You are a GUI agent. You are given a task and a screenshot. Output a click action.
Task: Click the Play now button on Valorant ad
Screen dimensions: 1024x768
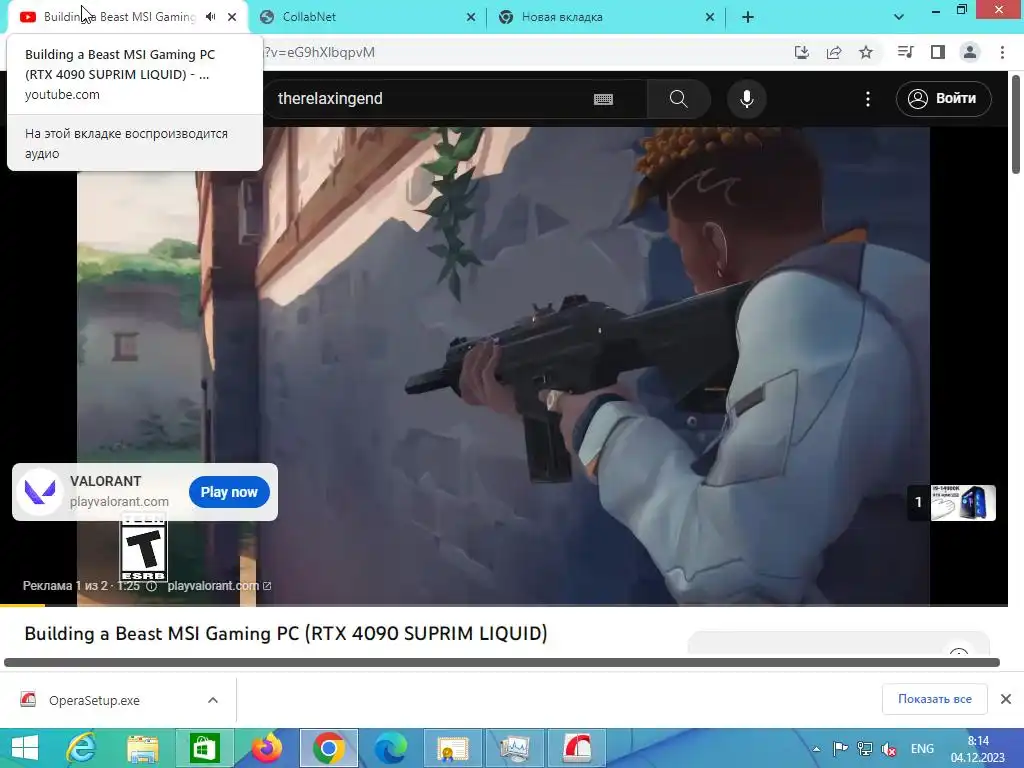pyautogui.click(x=229, y=492)
